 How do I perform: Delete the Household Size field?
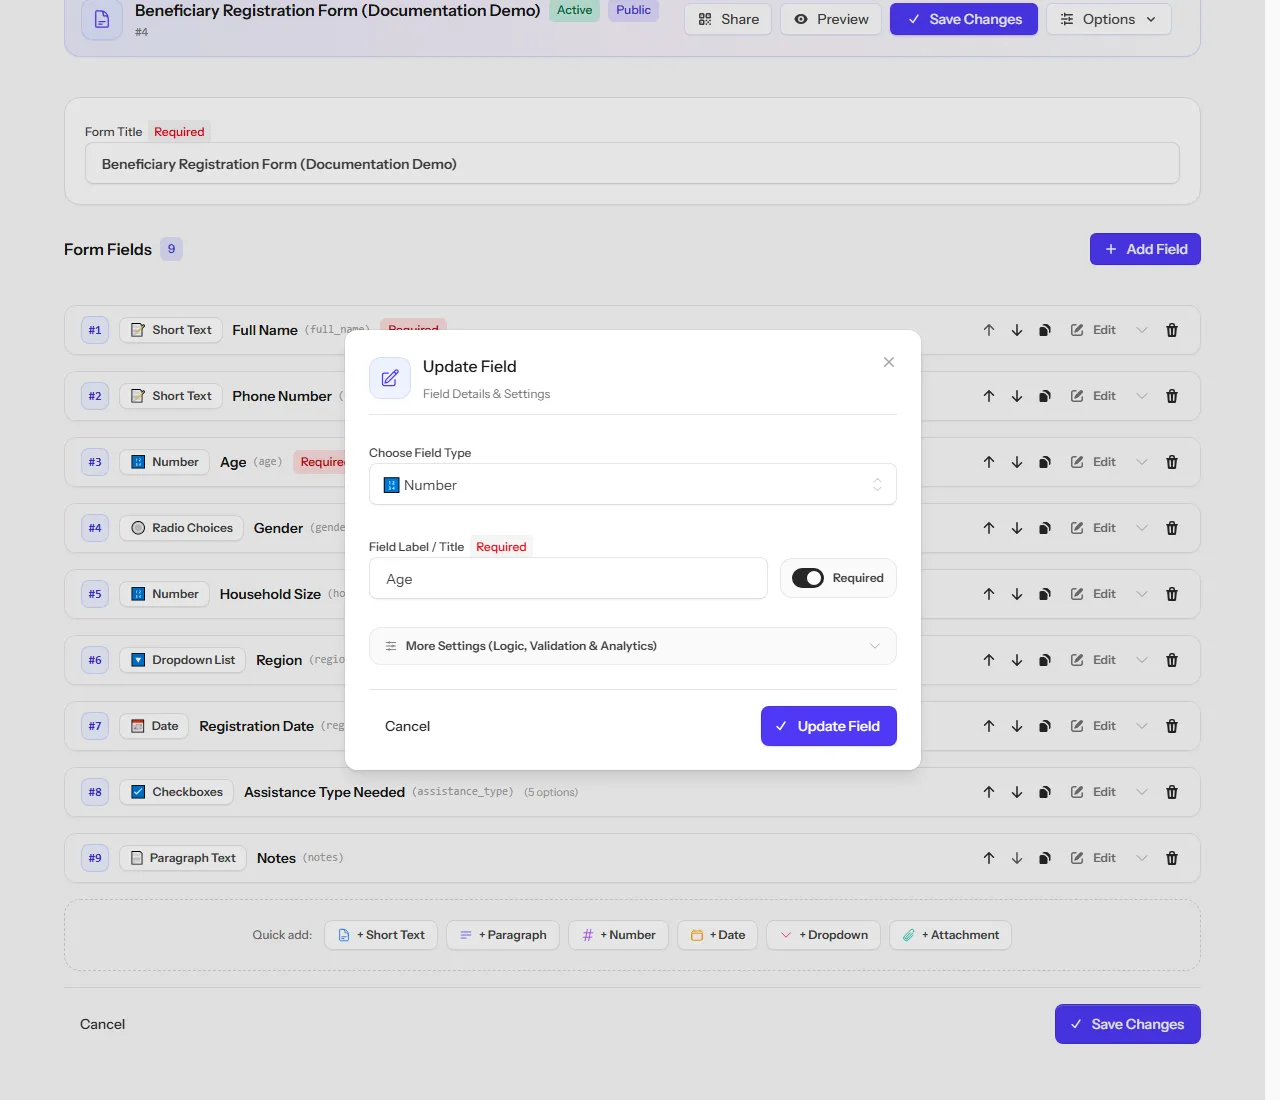click(x=1172, y=594)
